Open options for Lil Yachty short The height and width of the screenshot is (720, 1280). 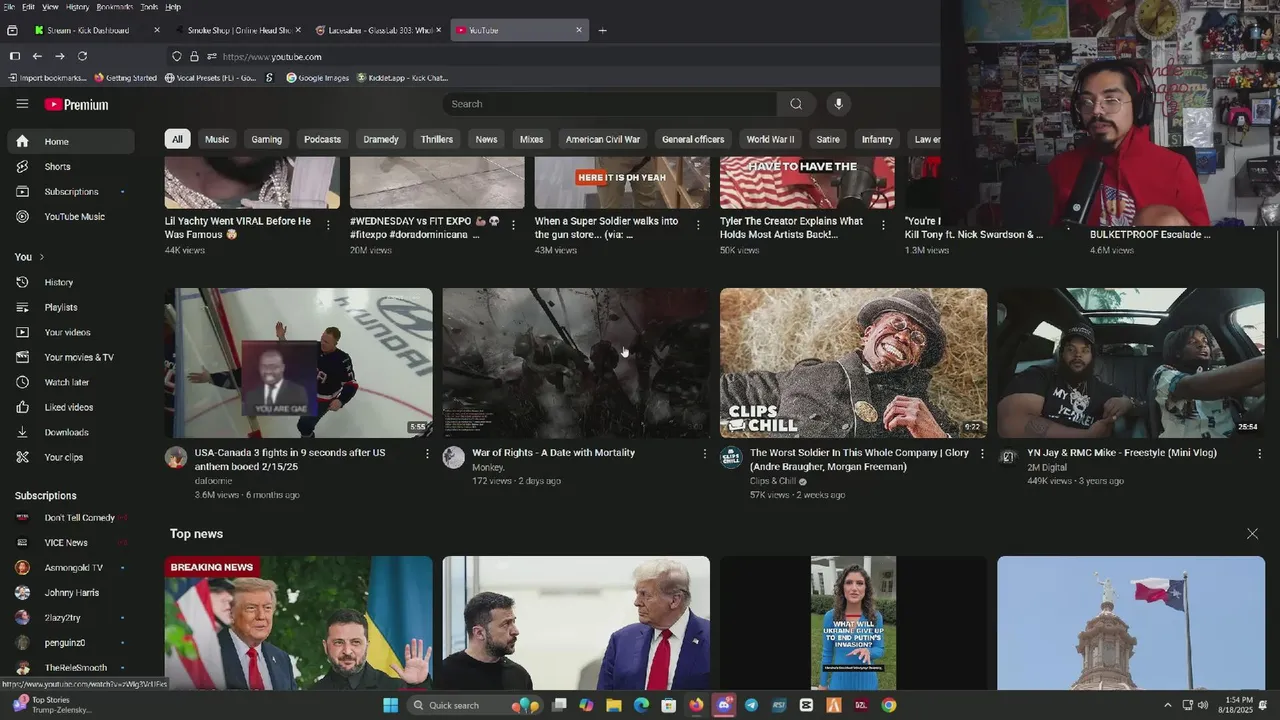[328, 225]
